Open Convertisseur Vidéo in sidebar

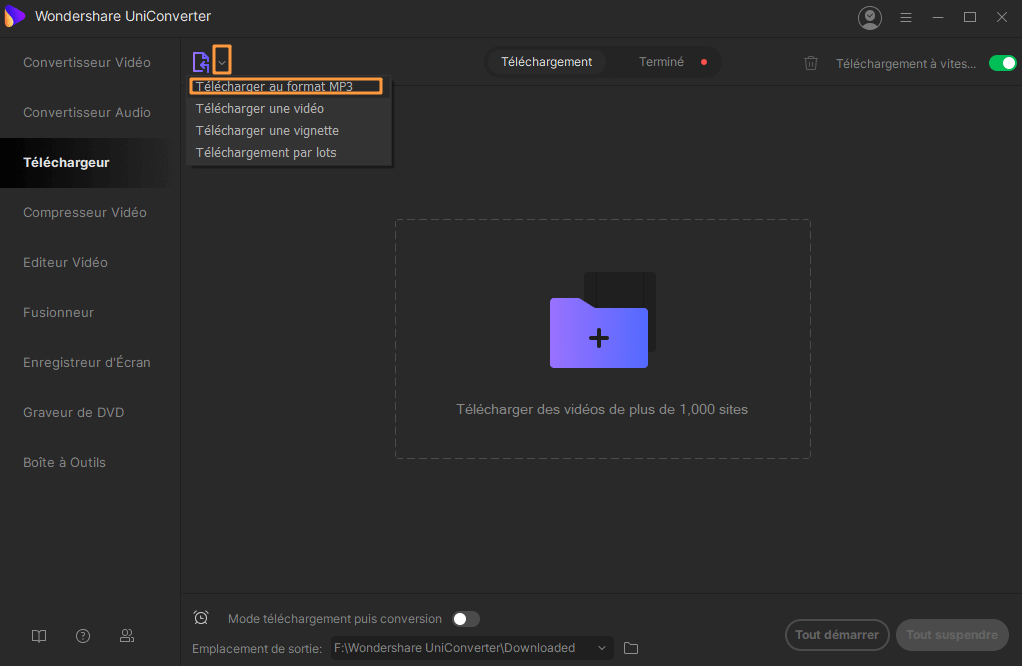point(87,62)
